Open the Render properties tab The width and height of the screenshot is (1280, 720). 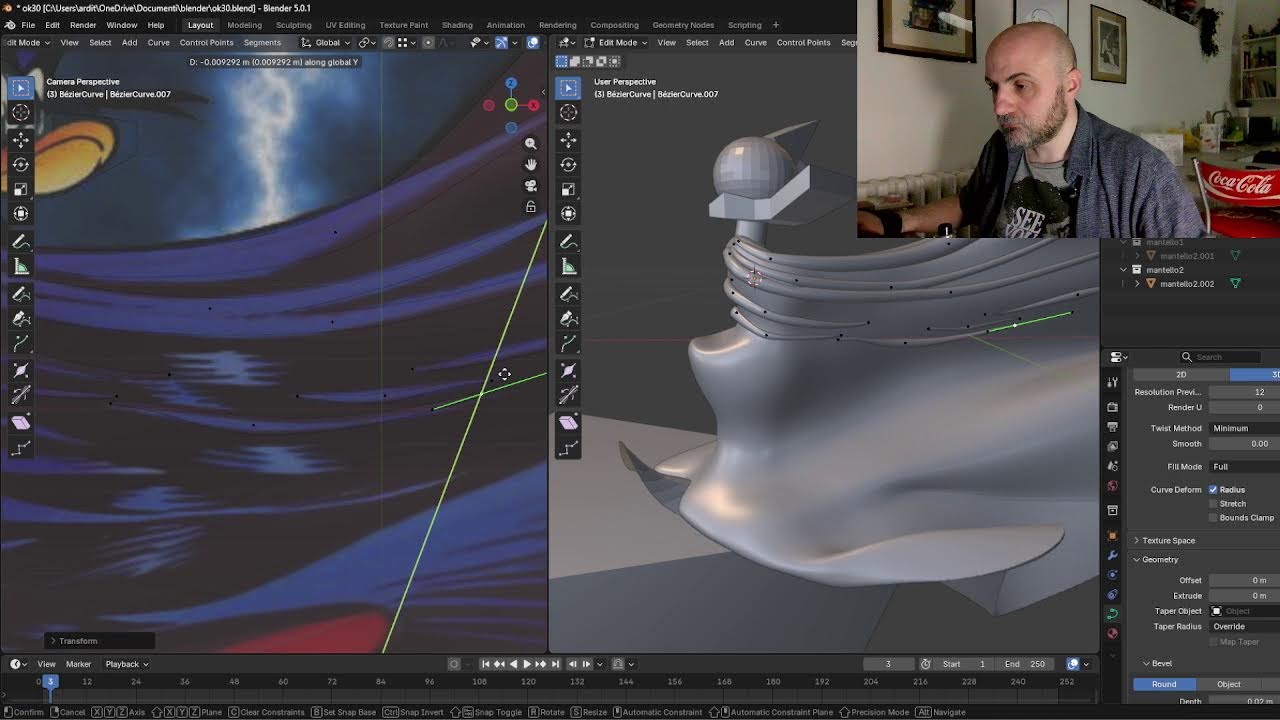(x=1112, y=407)
